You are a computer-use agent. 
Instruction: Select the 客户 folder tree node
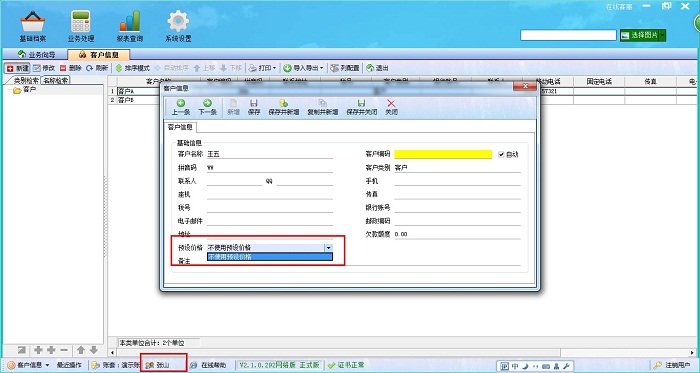click(25, 90)
